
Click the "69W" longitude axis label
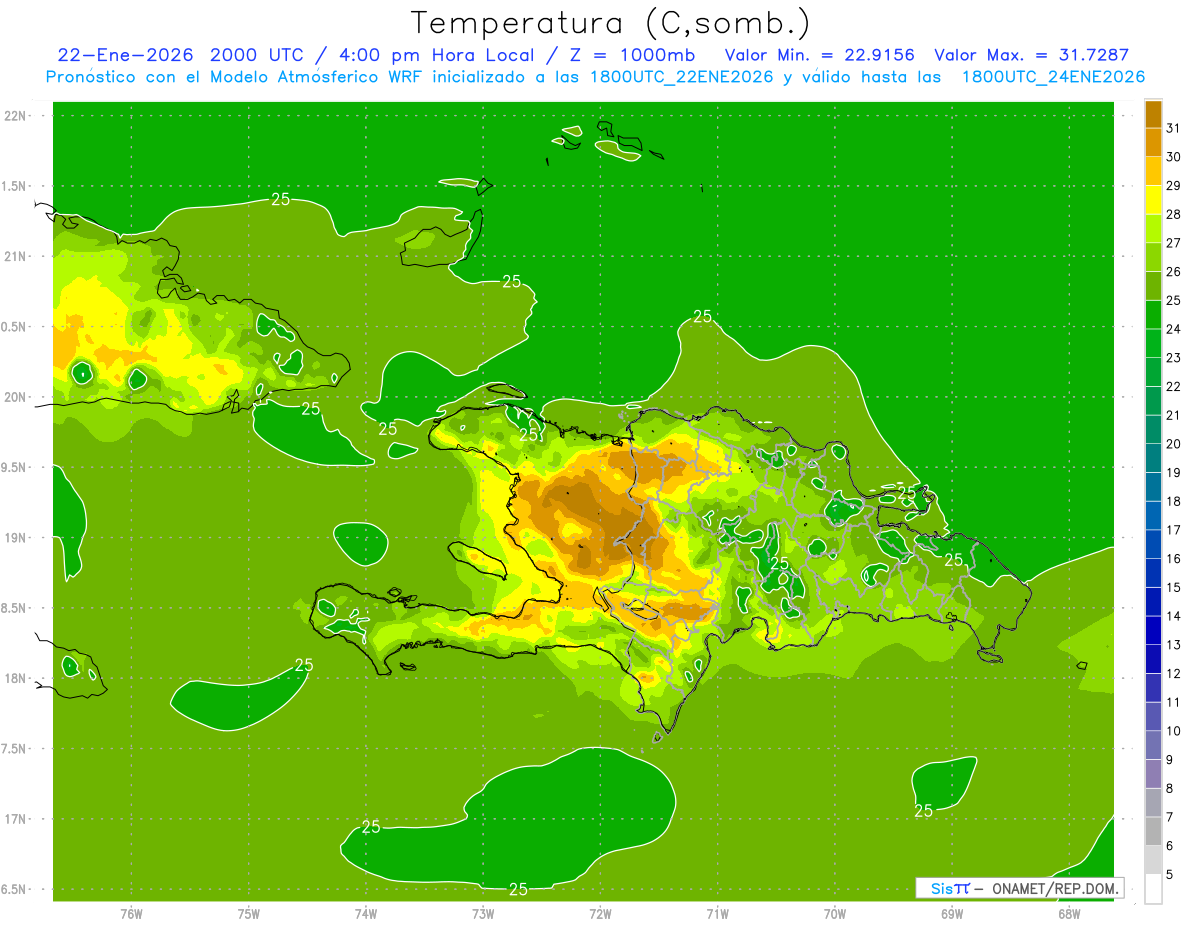(x=952, y=914)
